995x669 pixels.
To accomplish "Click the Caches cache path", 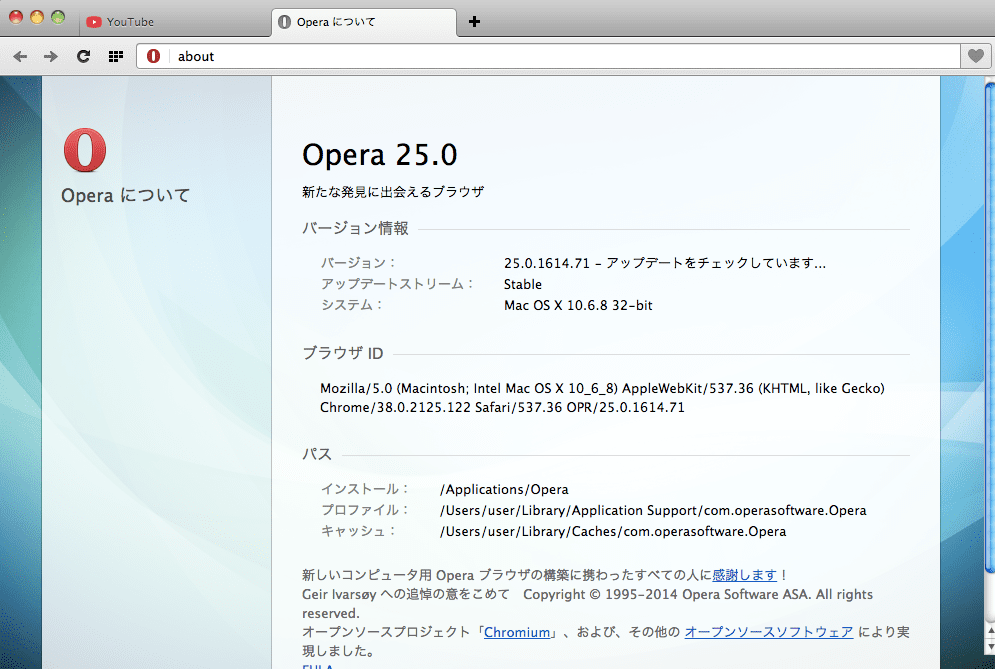I will 613,532.
